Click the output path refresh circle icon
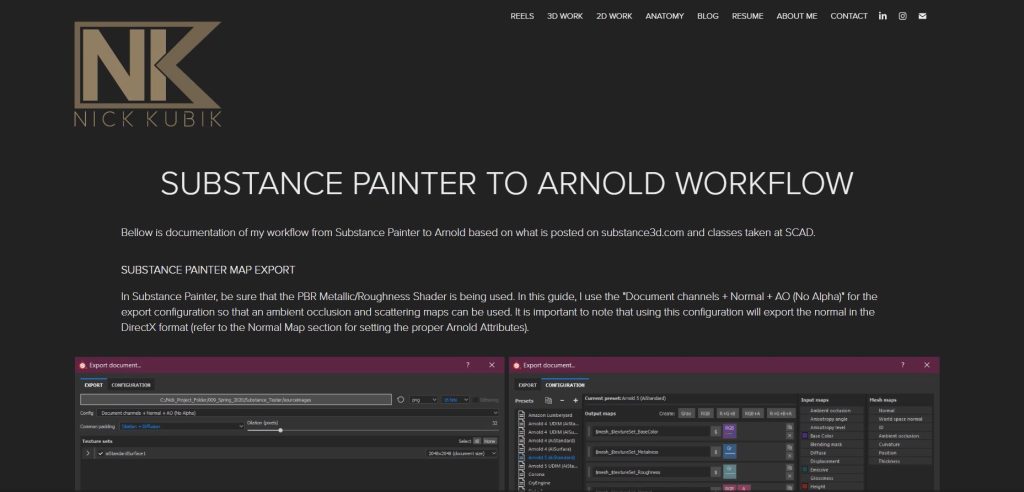 (x=400, y=400)
